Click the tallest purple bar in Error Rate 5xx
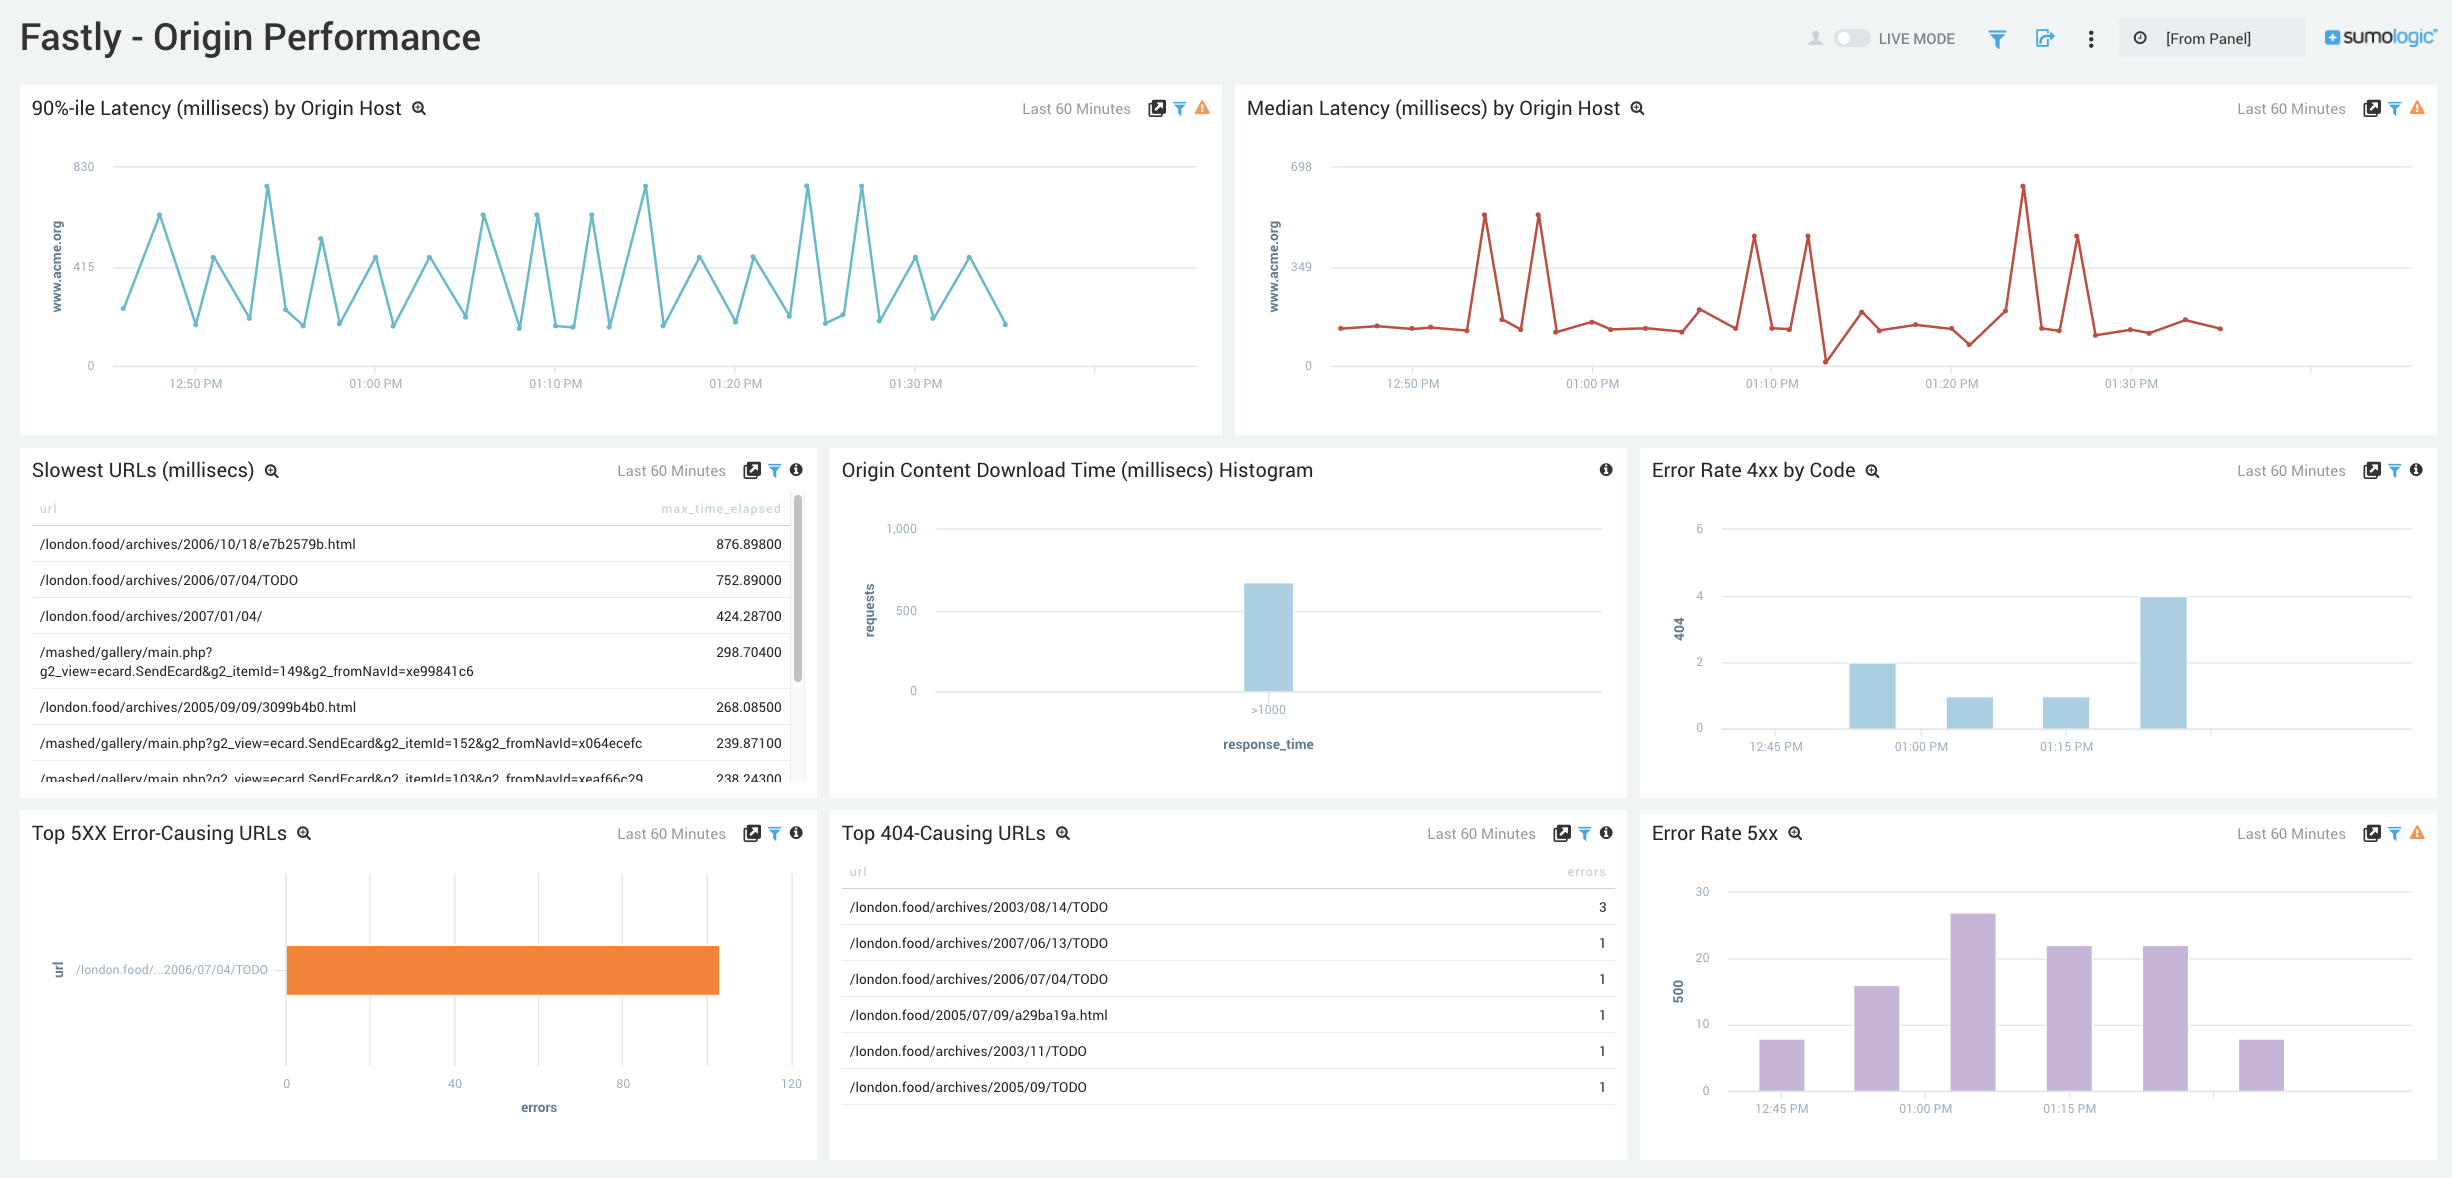The width and height of the screenshot is (2452, 1178). [x=1972, y=1002]
